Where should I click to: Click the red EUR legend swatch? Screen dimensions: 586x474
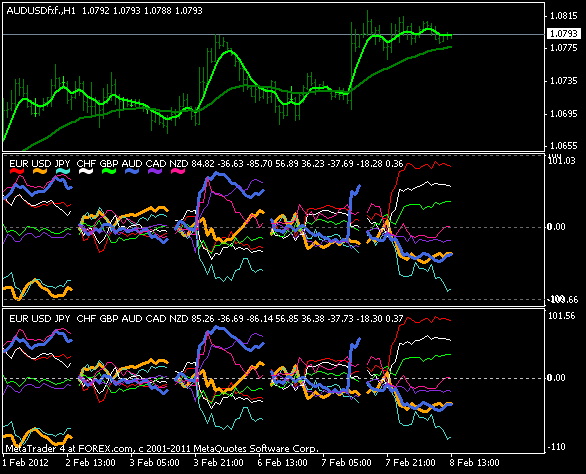(x=17, y=171)
